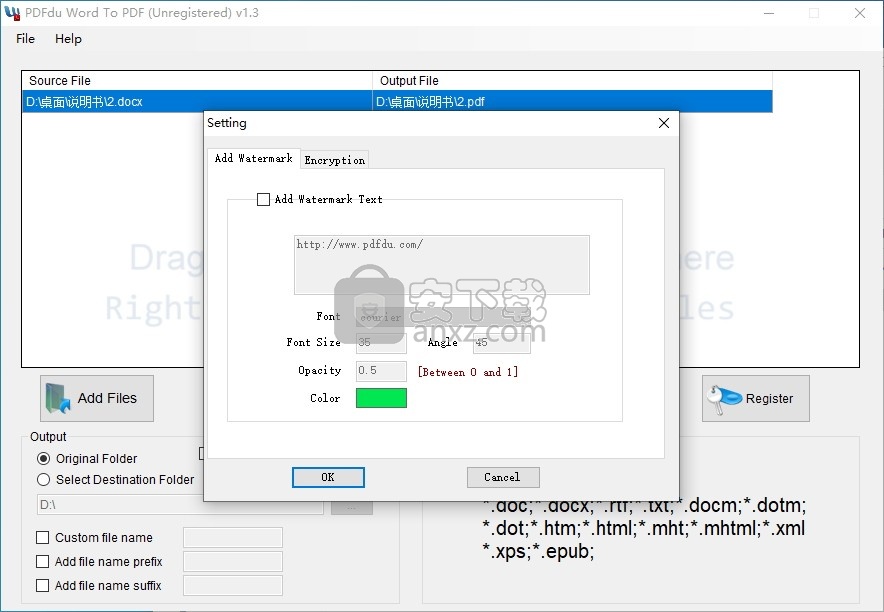This screenshot has height=612, width=884.
Task: Select the Add Watermark tab
Action: [253, 158]
